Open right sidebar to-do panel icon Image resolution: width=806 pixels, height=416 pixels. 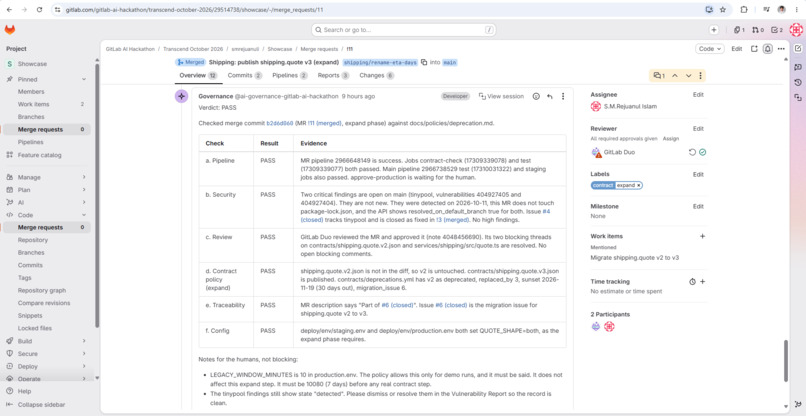pyautogui.click(x=798, y=49)
